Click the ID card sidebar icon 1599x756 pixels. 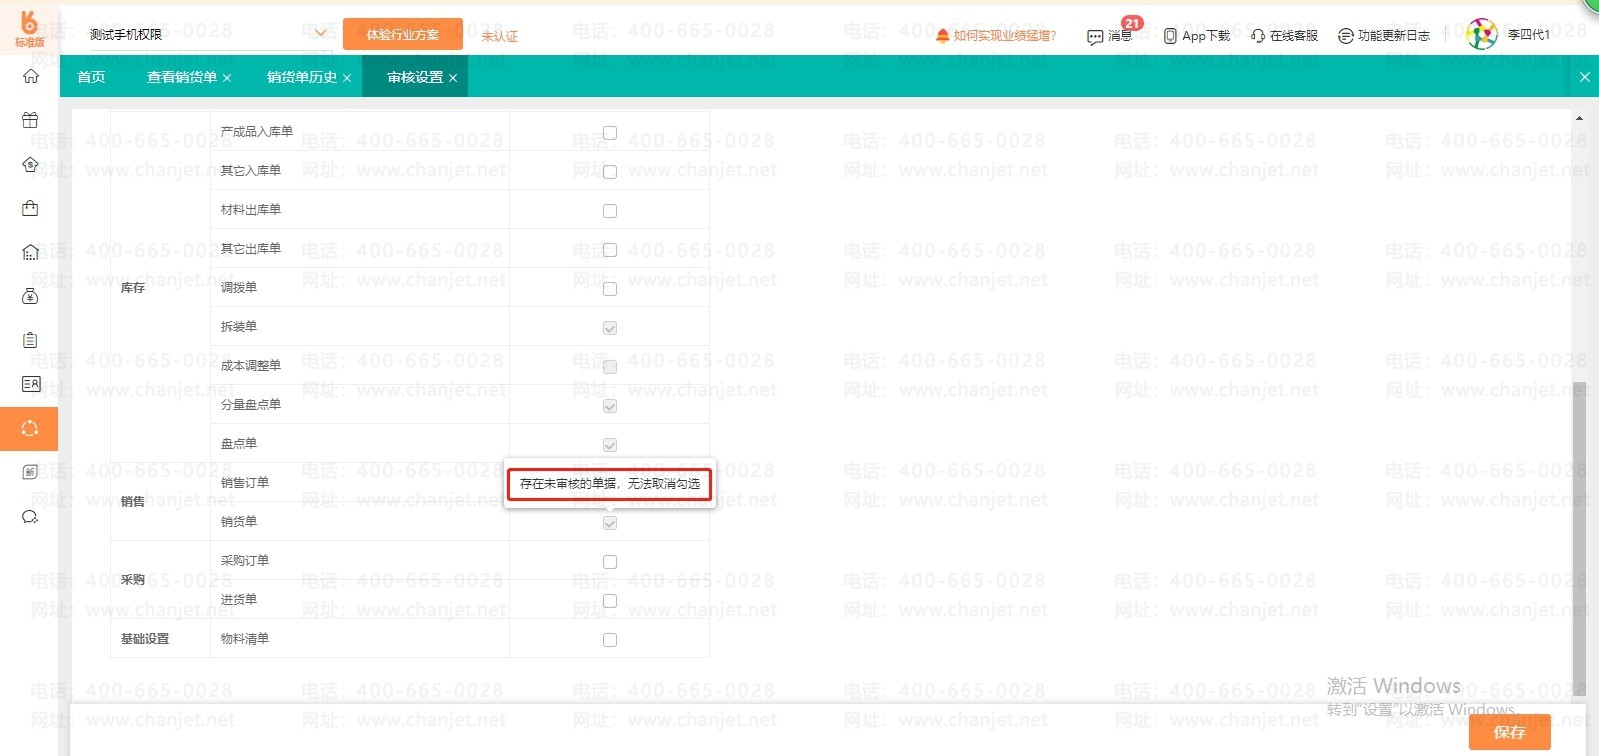click(x=30, y=384)
